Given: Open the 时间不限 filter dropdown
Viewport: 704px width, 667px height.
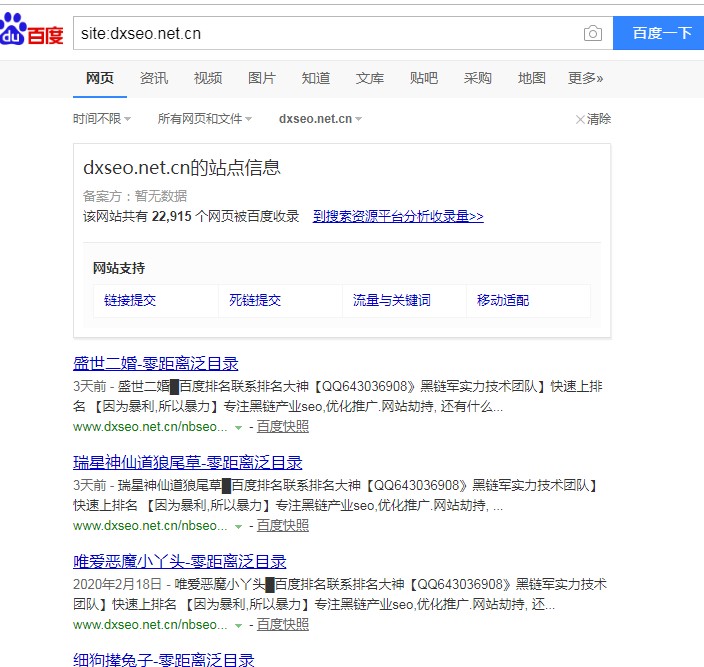Looking at the screenshot, I should coord(102,118).
